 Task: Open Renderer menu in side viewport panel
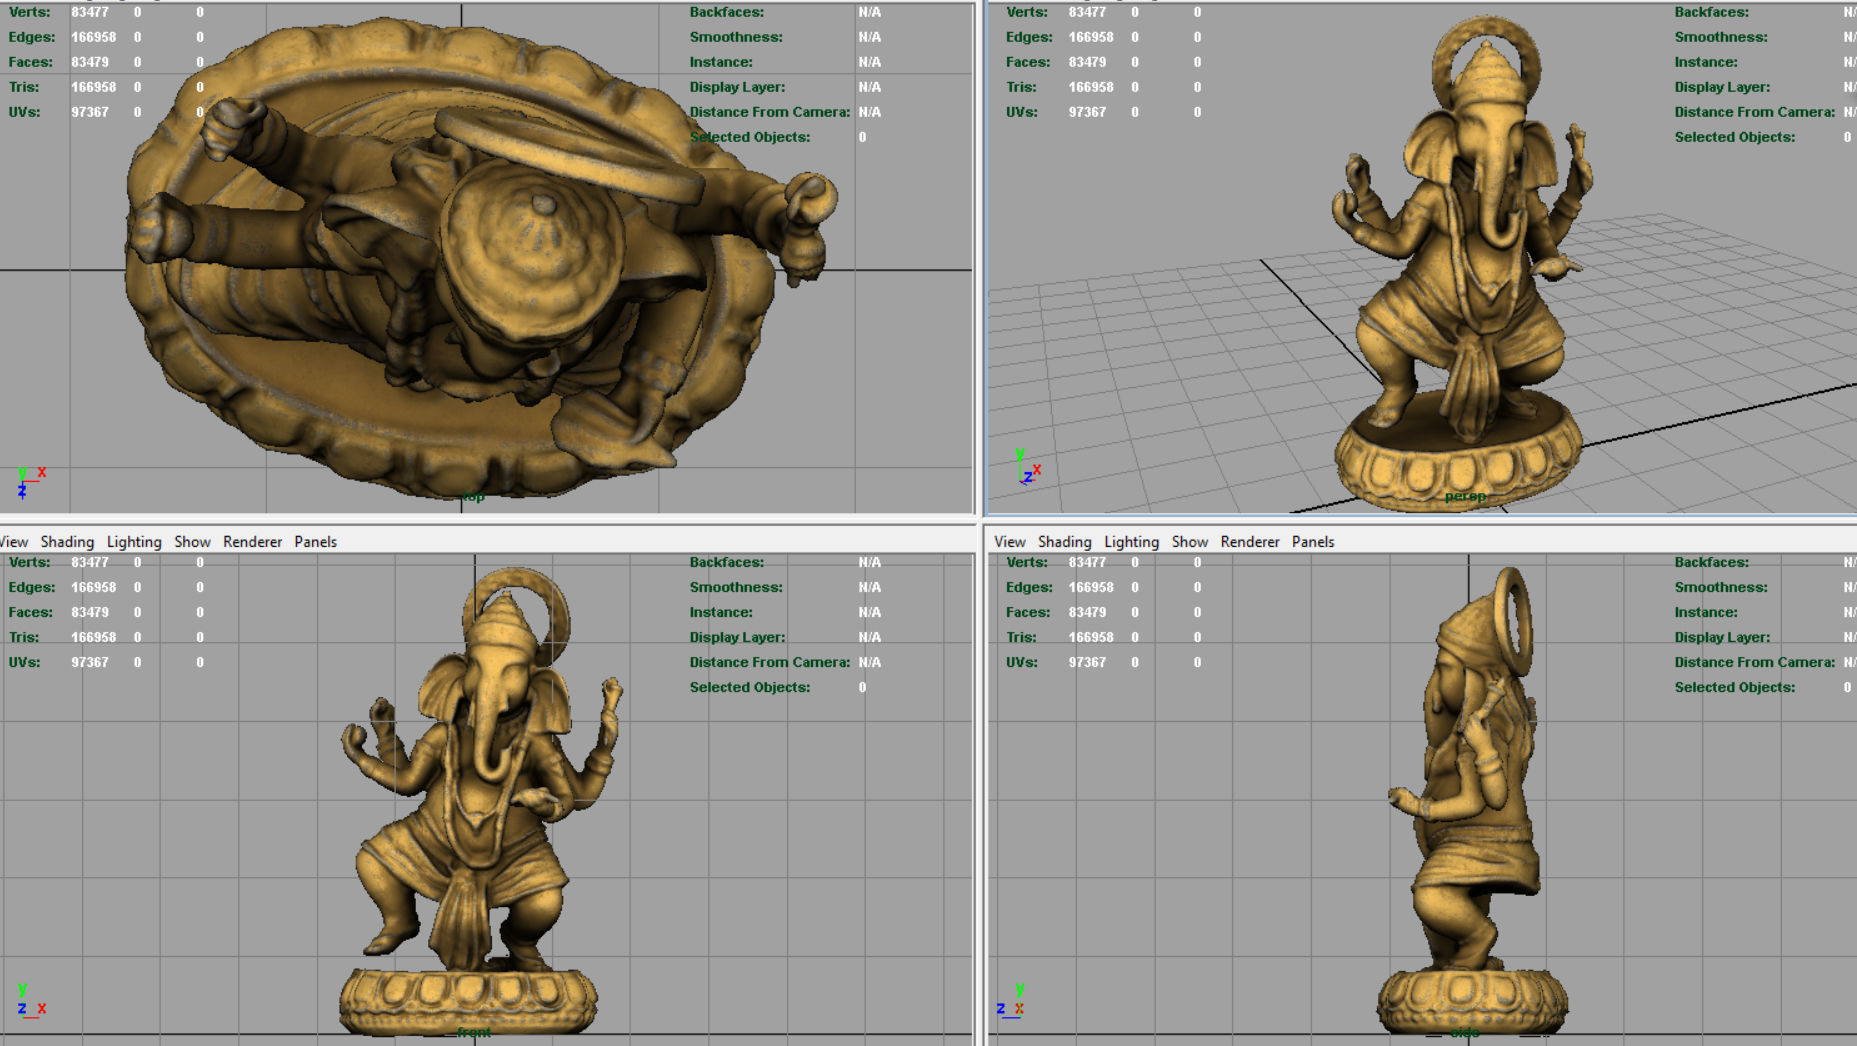[x=1250, y=541]
